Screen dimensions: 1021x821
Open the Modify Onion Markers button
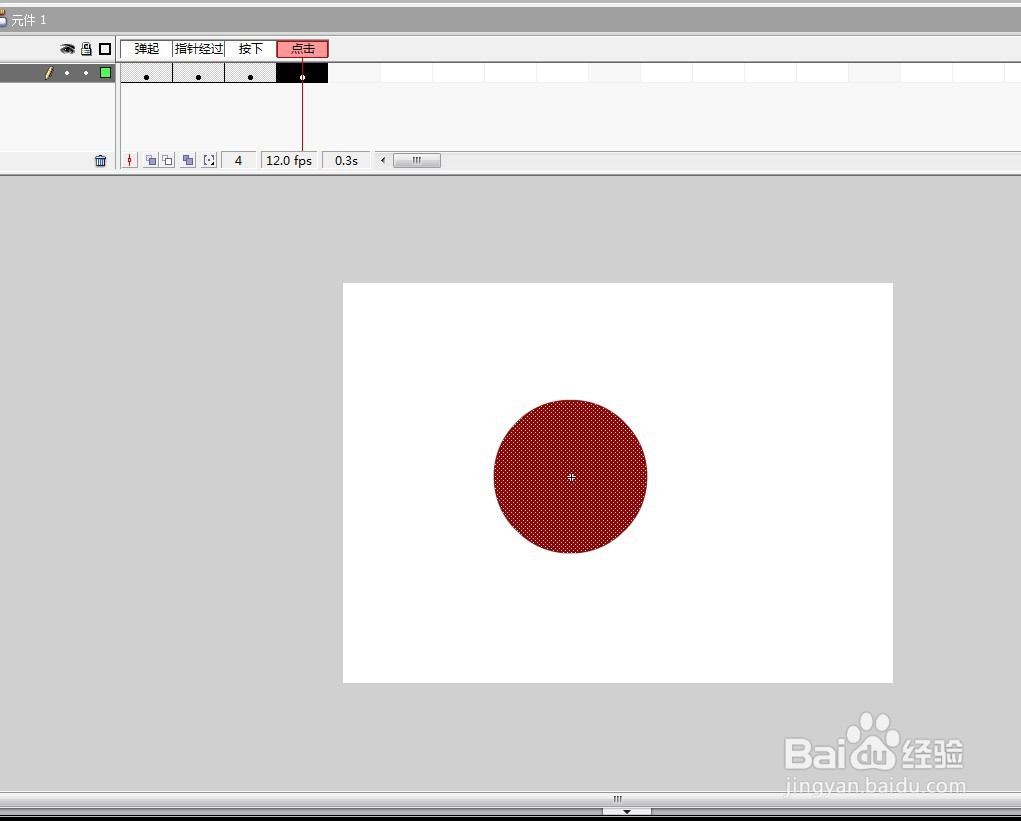(x=209, y=160)
